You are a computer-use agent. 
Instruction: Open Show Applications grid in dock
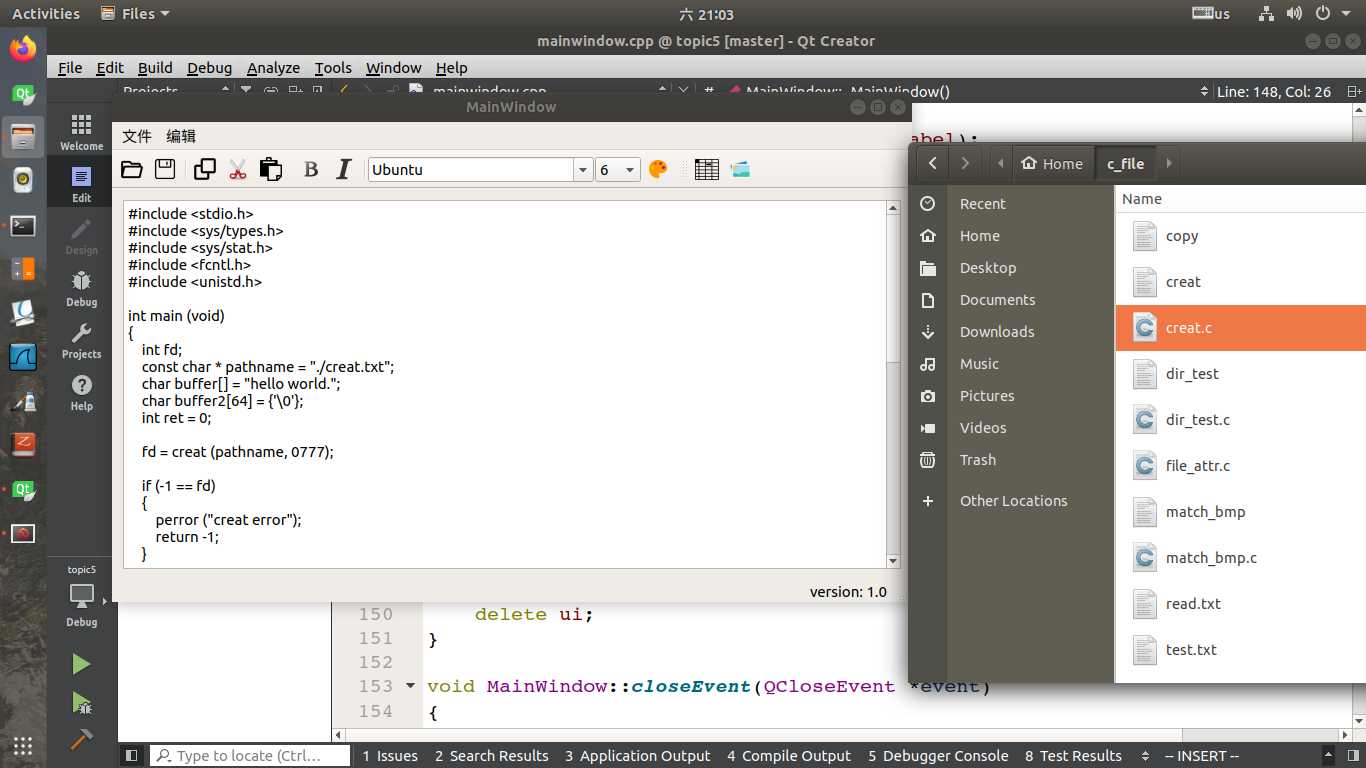[23, 746]
